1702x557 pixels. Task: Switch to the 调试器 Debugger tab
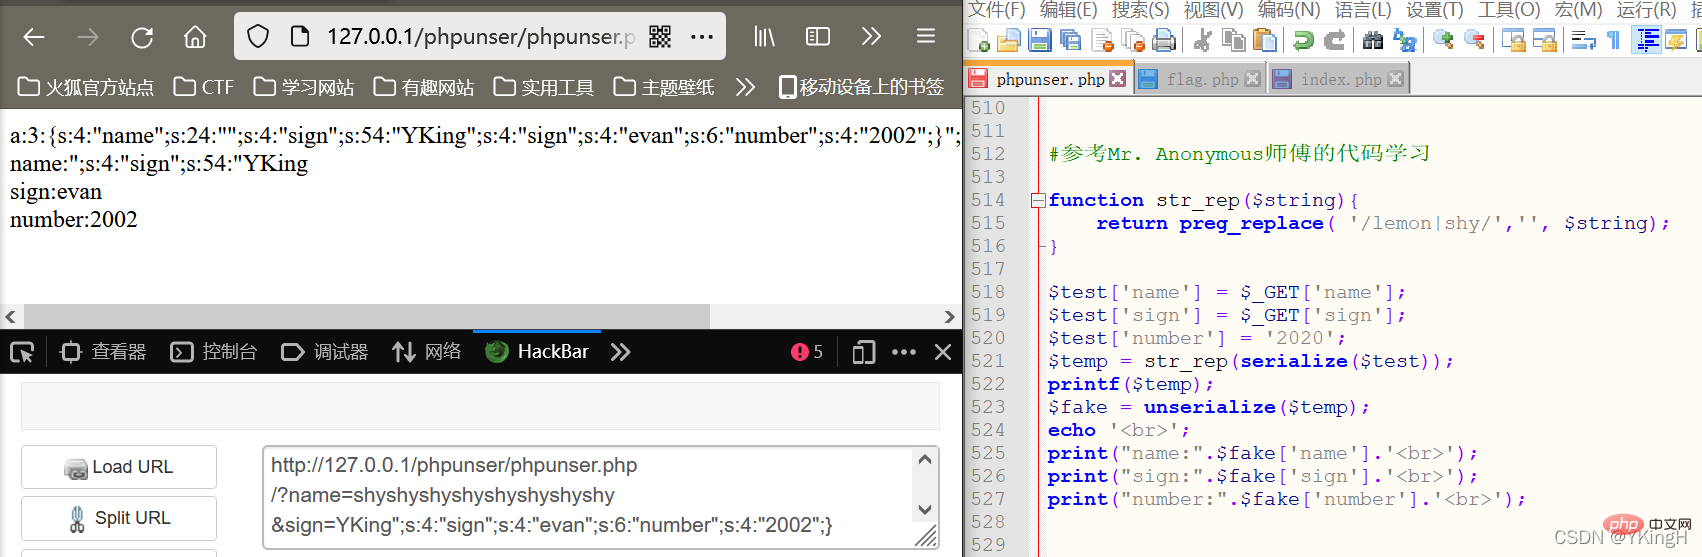tap(324, 352)
